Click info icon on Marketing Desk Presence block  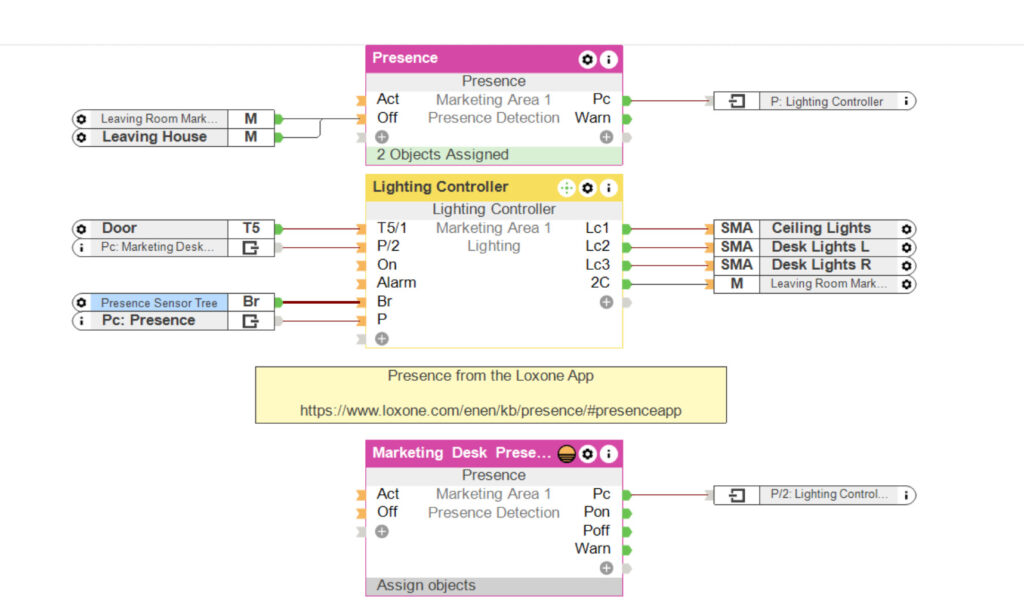[x=608, y=454]
